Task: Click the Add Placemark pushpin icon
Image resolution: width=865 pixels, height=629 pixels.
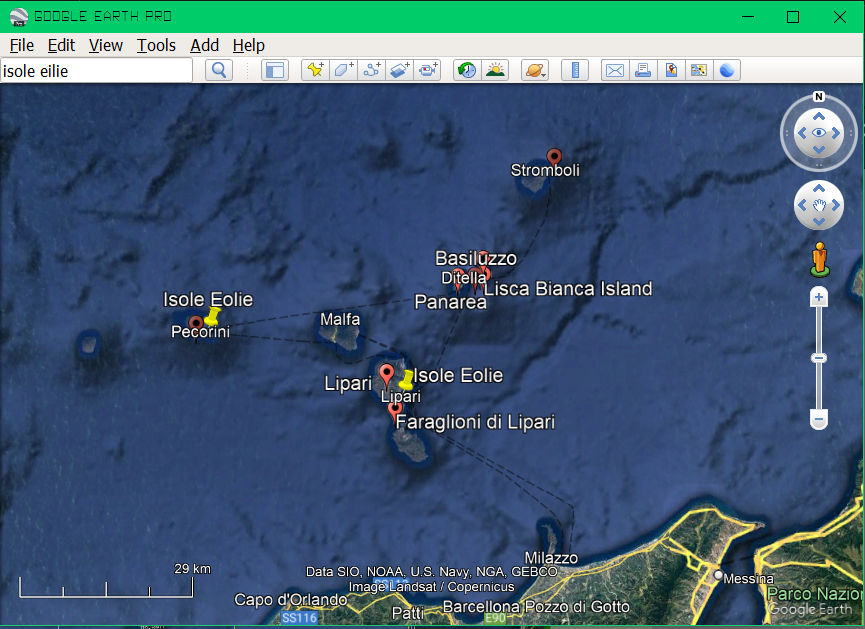Action: [316, 70]
